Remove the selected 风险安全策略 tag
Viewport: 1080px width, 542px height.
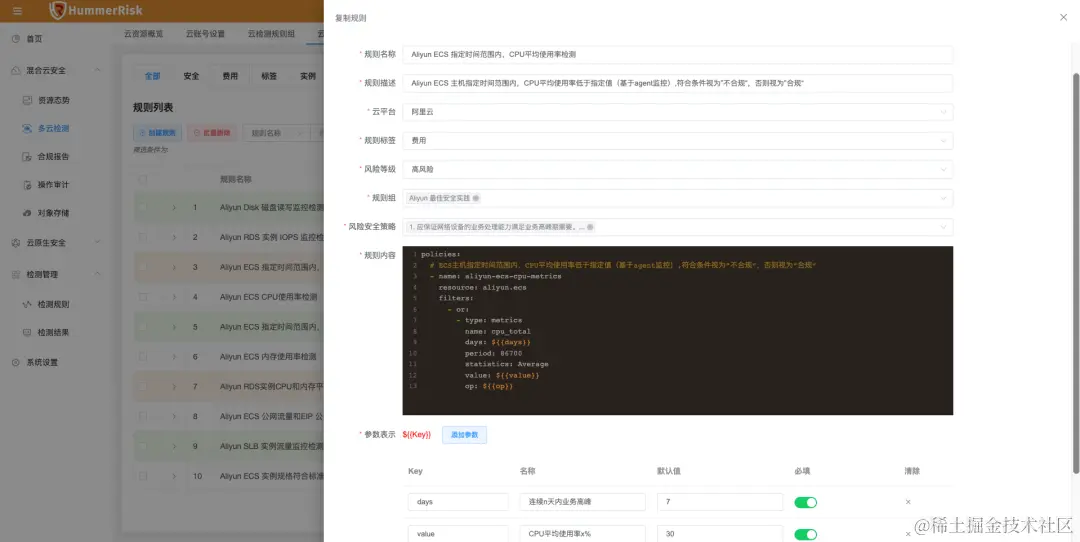click(590, 227)
